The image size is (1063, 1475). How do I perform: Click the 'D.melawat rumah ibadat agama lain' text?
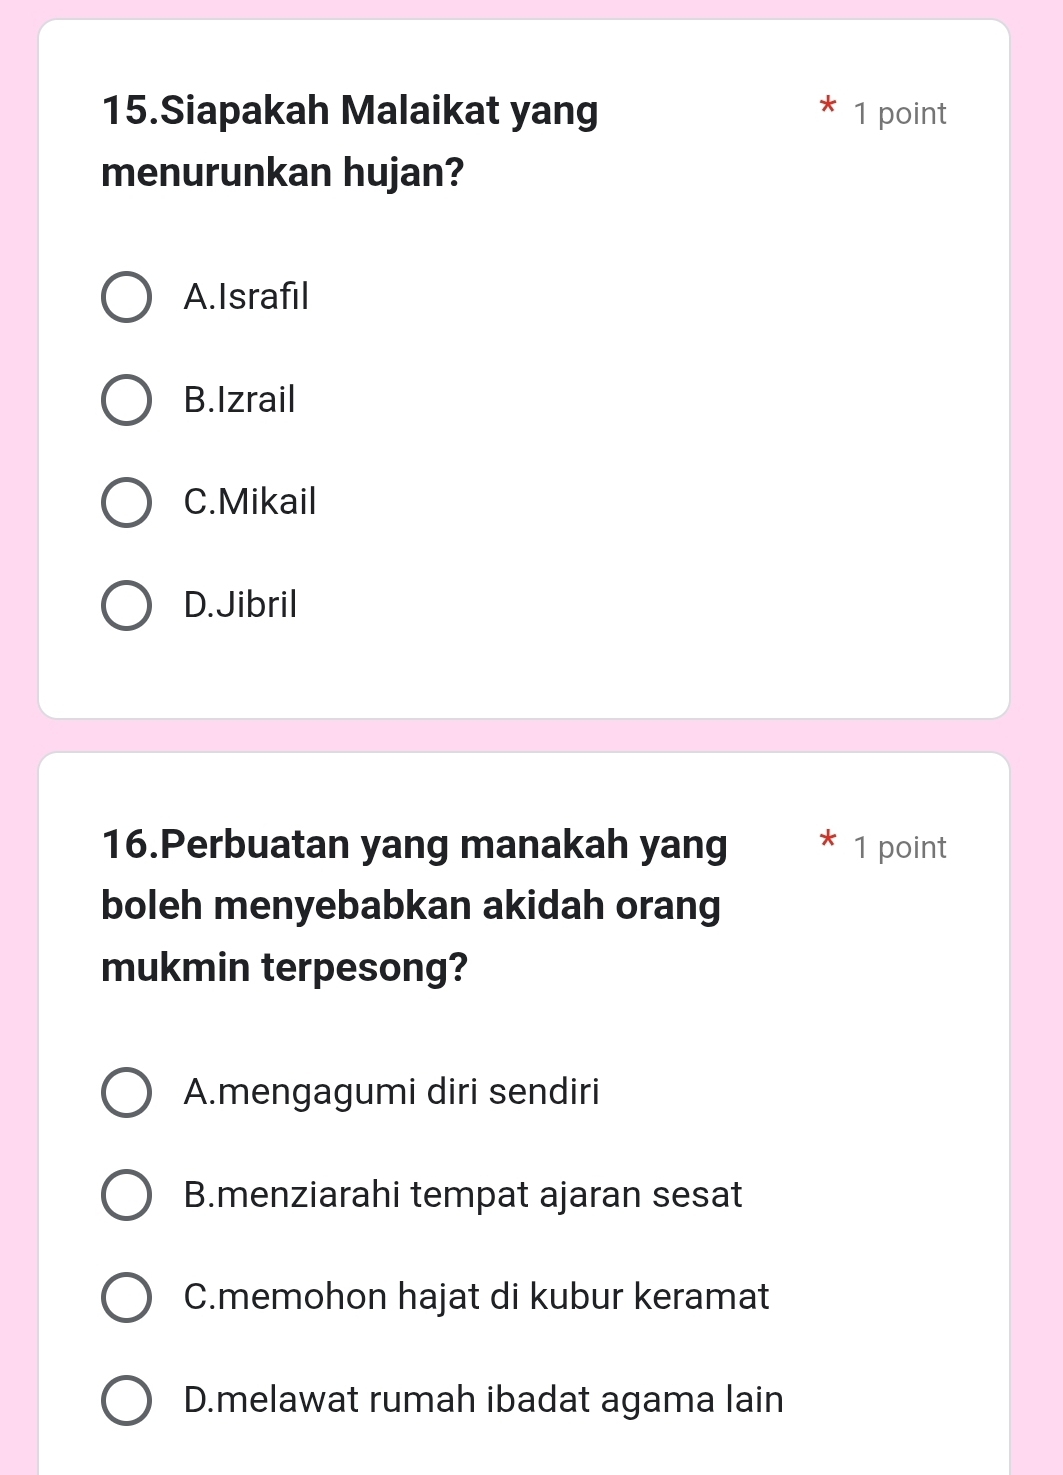(x=483, y=1400)
